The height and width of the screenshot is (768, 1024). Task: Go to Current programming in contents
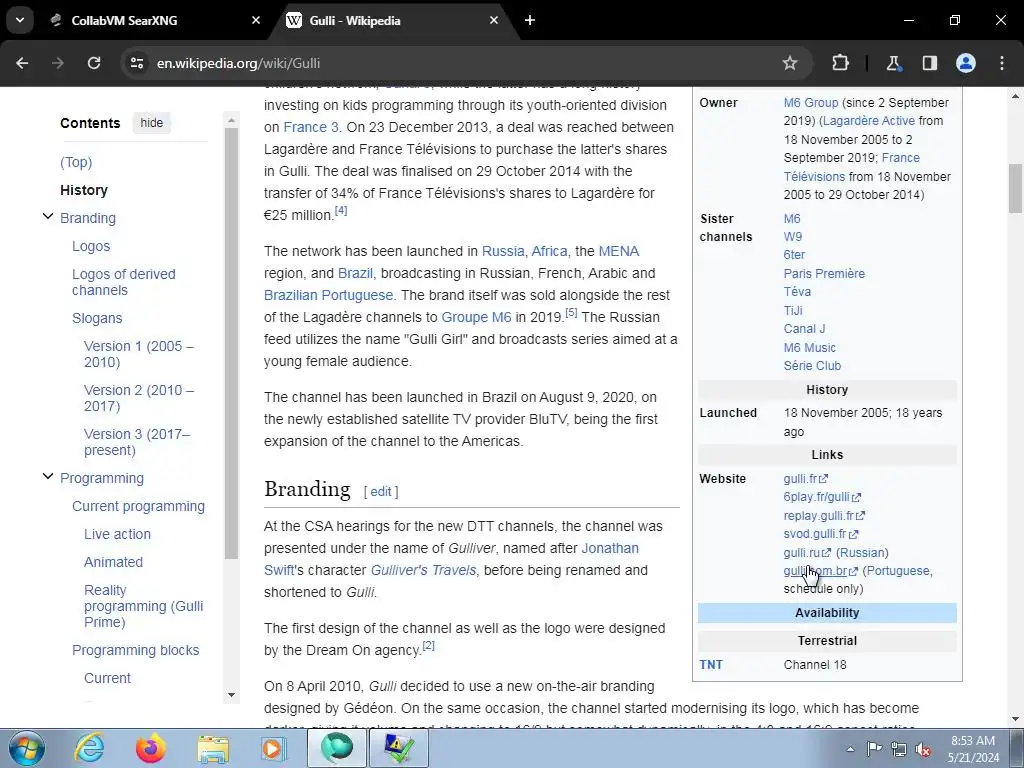(138, 506)
